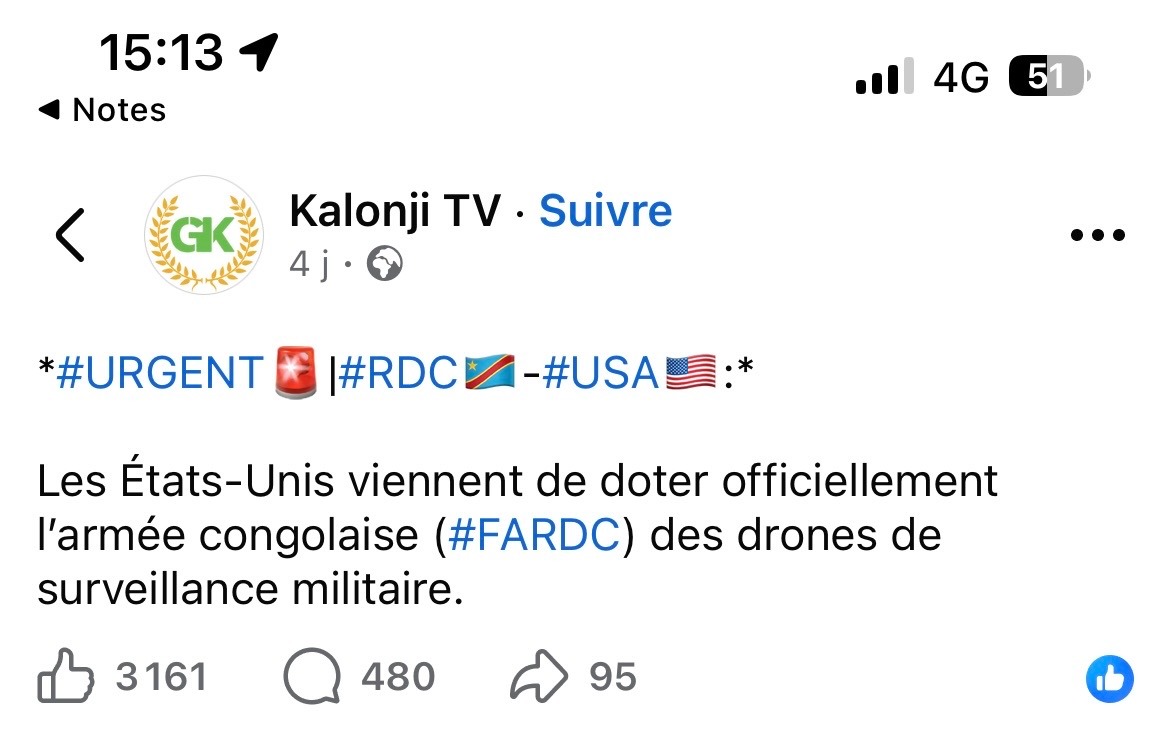The height and width of the screenshot is (752, 1170).
Task: Open the three-dot post options menu
Action: pyautogui.click(x=1097, y=236)
